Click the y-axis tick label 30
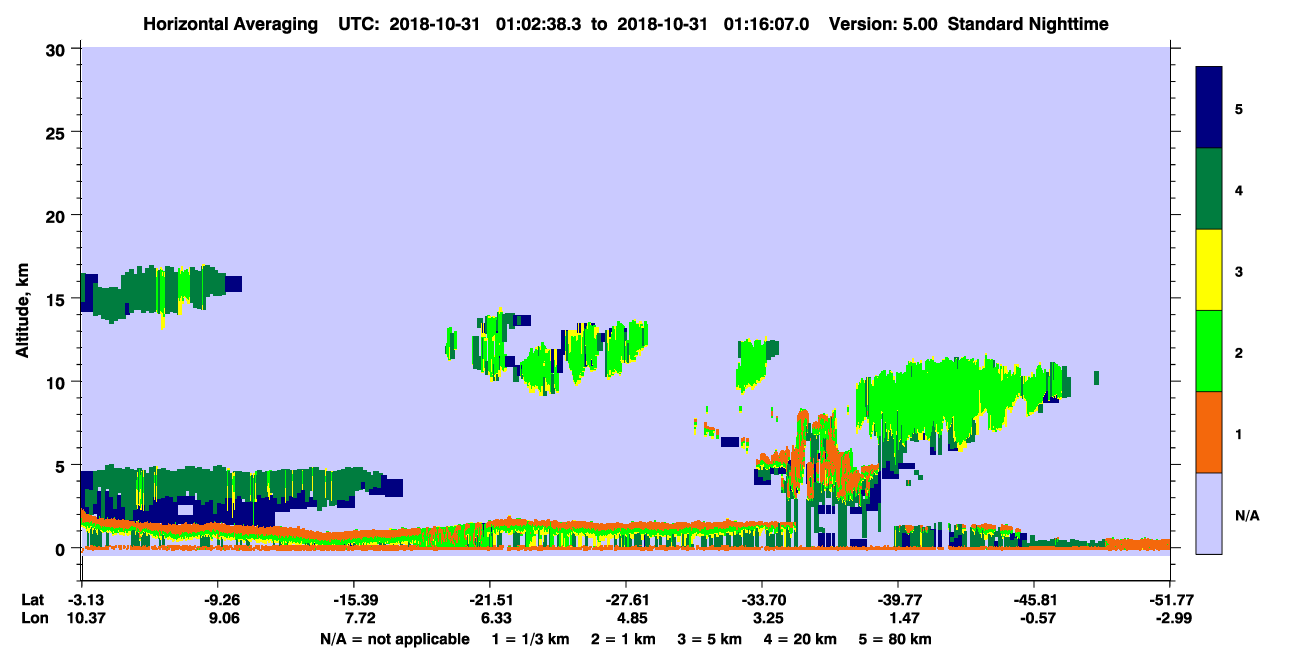The image size is (1300, 667). coord(58,49)
